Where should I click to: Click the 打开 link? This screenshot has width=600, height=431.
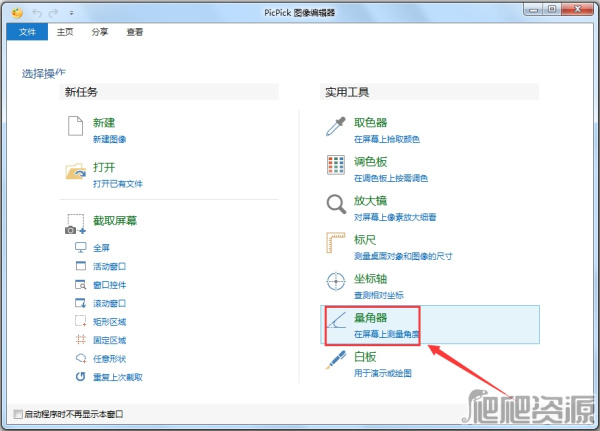[104, 167]
